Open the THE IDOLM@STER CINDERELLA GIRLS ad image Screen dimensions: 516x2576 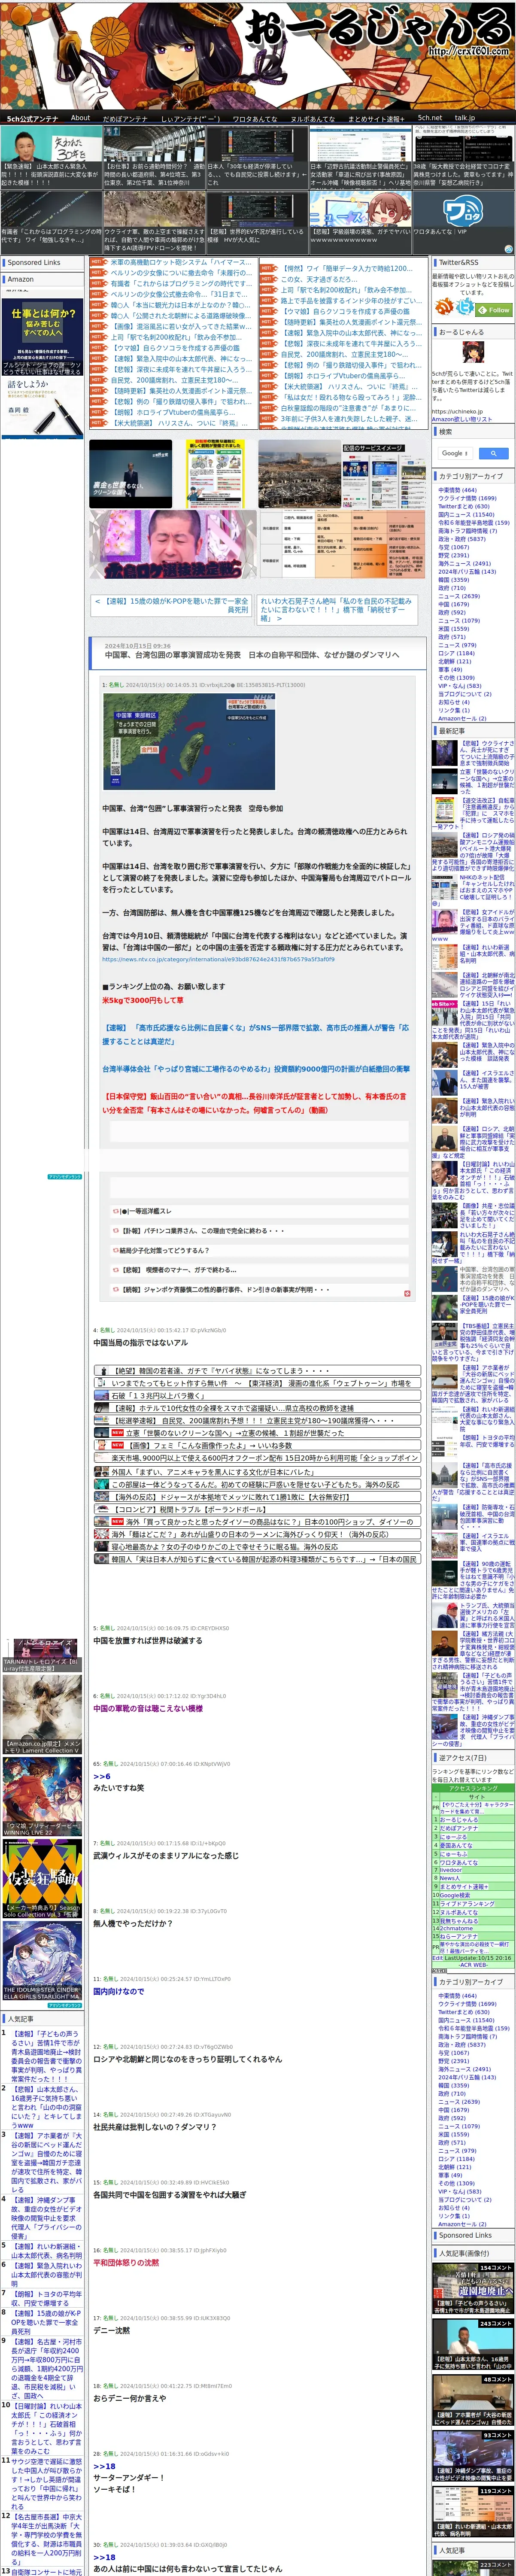[41, 1961]
